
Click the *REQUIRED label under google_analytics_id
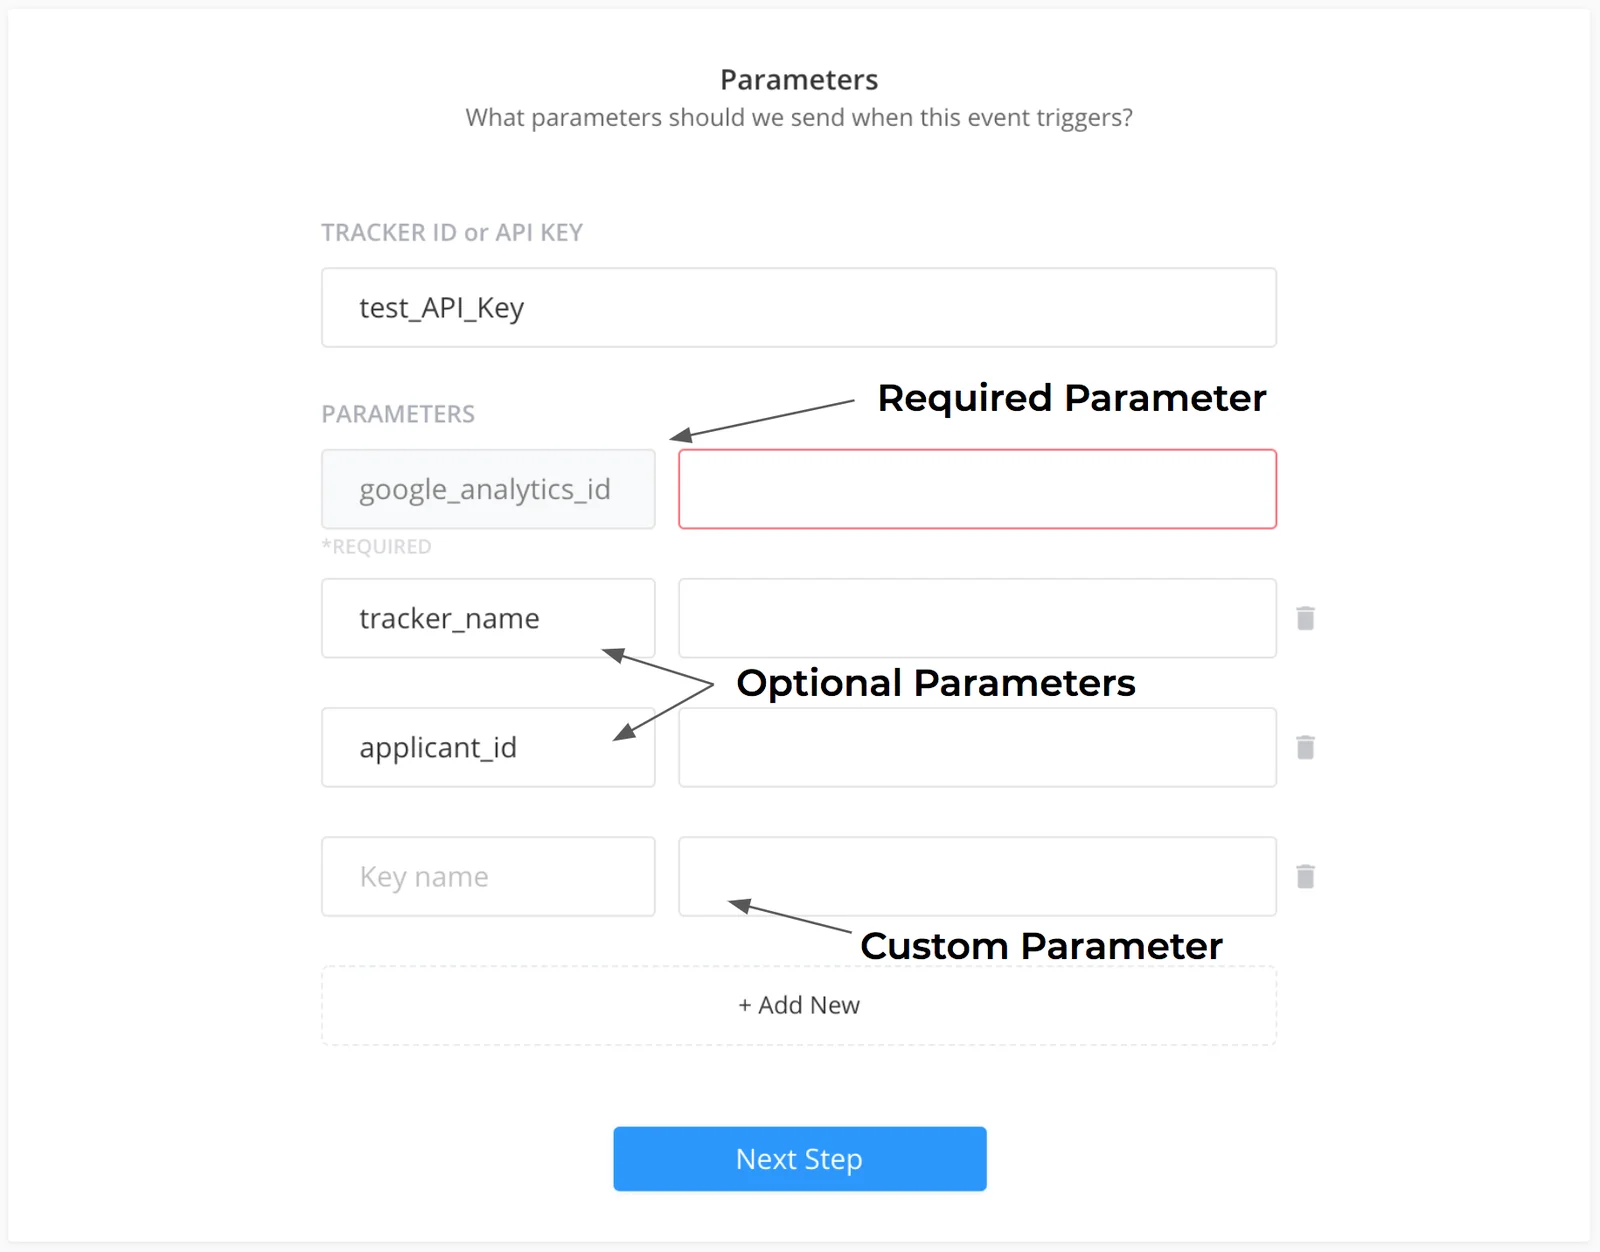[377, 547]
